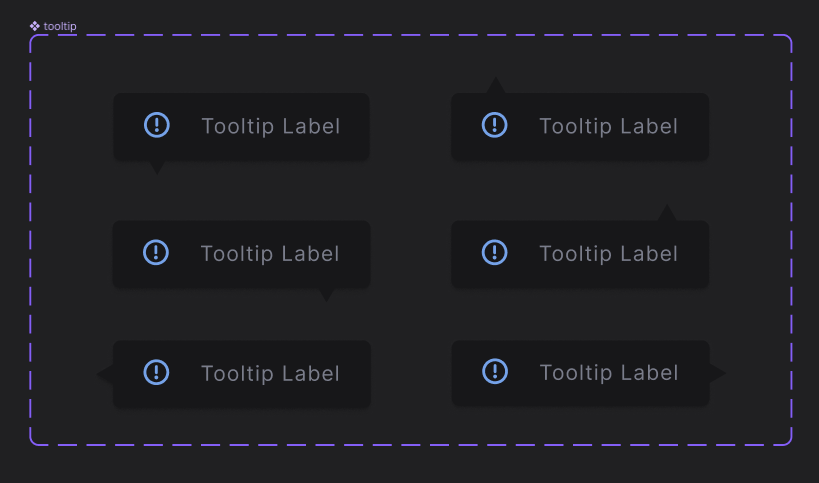
Task: Select Tooltip Label text in right-pointing arrow tooltip
Action: pyautogui.click(x=609, y=373)
